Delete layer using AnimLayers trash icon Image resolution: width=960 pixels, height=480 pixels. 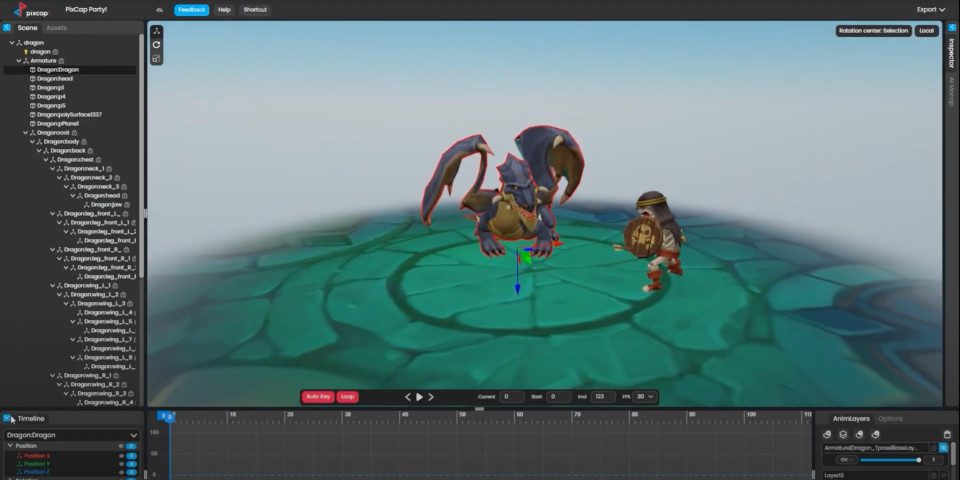tap(946, 434)
